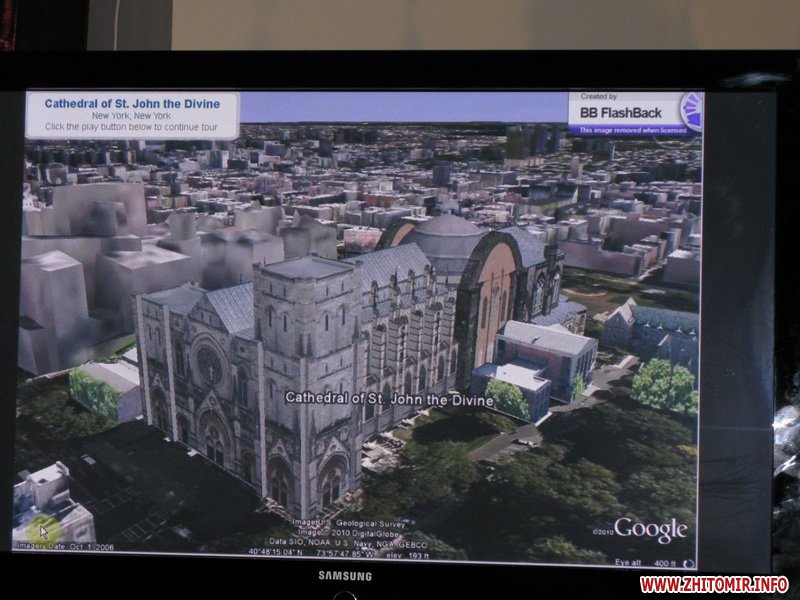Click the Cathedral of St. John the Divine title
The width and height of the screenshot is (800, 600).
coord(132,103)
